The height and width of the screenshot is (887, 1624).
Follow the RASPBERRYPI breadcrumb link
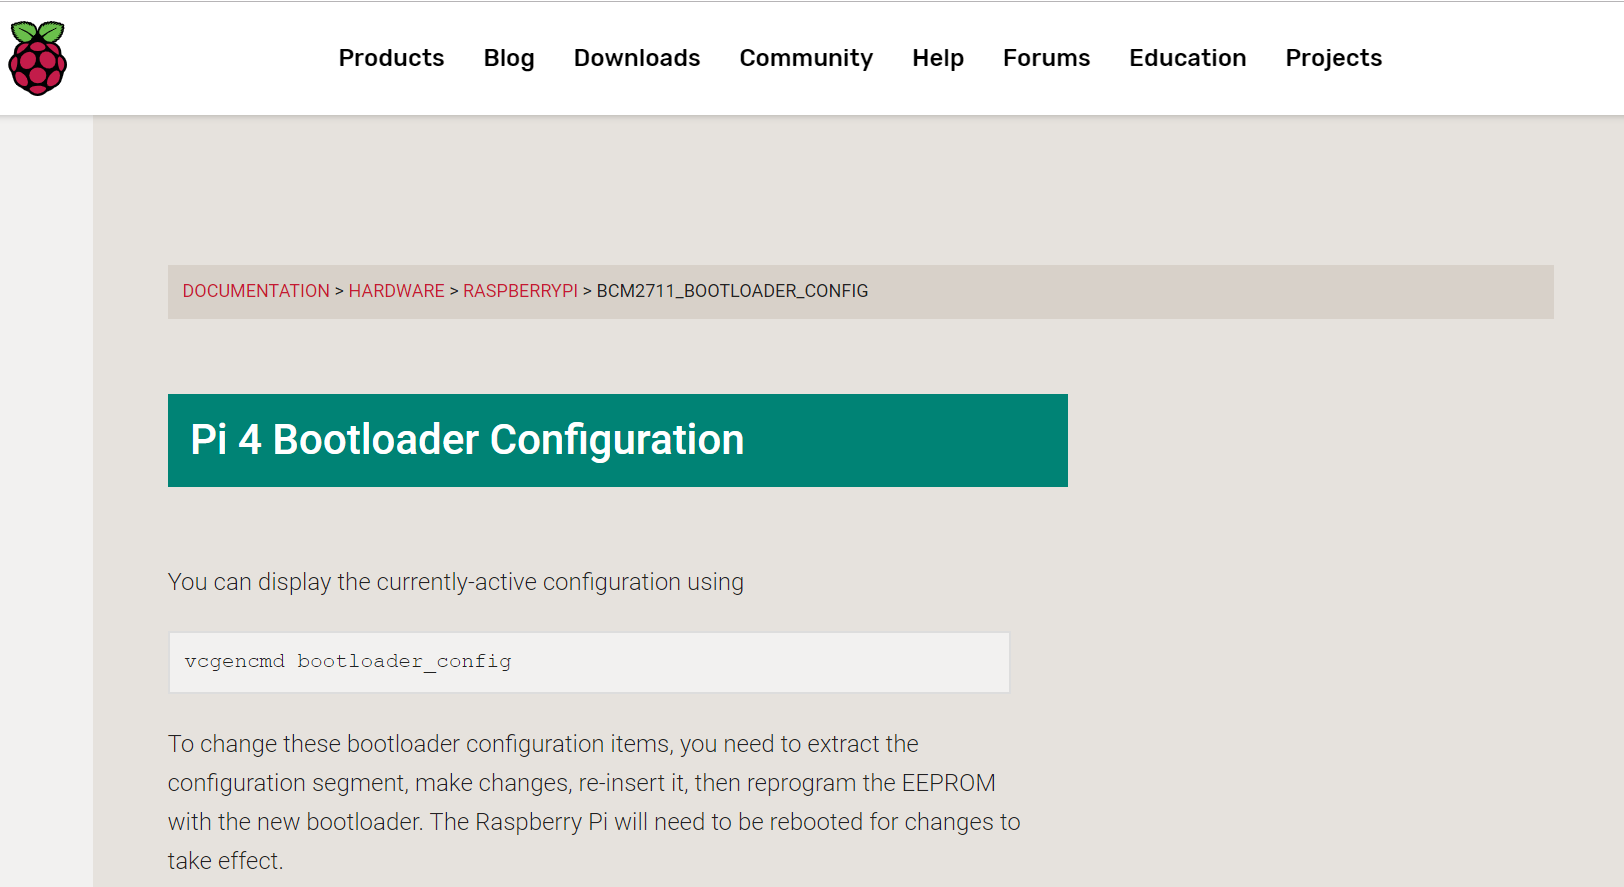click(520, 291)
